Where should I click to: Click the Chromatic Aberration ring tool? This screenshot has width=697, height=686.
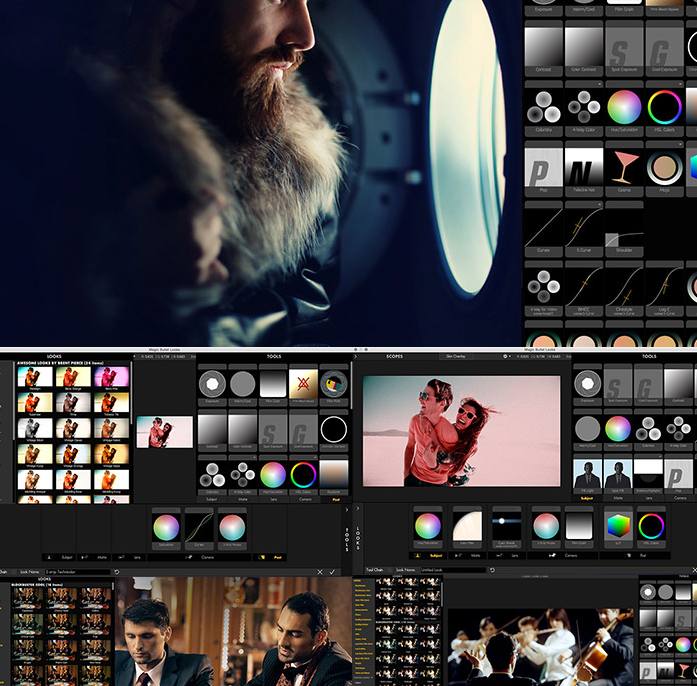[334, 430]
